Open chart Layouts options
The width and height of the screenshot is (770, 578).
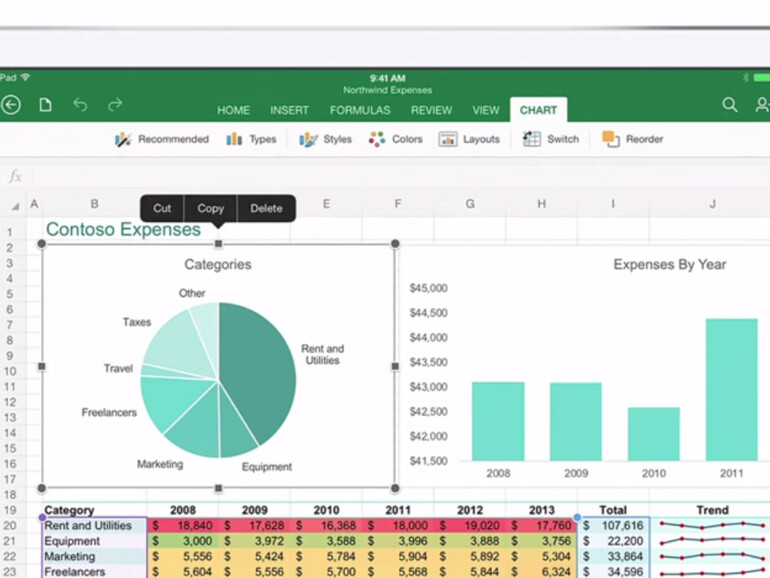click(469, 139)
